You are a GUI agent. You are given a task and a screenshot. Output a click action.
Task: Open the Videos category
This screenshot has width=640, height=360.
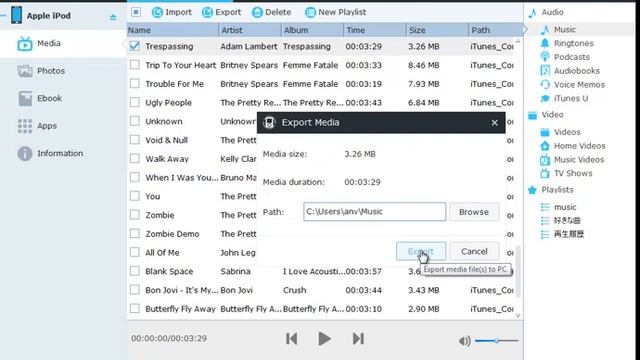(x=567, y=132)
